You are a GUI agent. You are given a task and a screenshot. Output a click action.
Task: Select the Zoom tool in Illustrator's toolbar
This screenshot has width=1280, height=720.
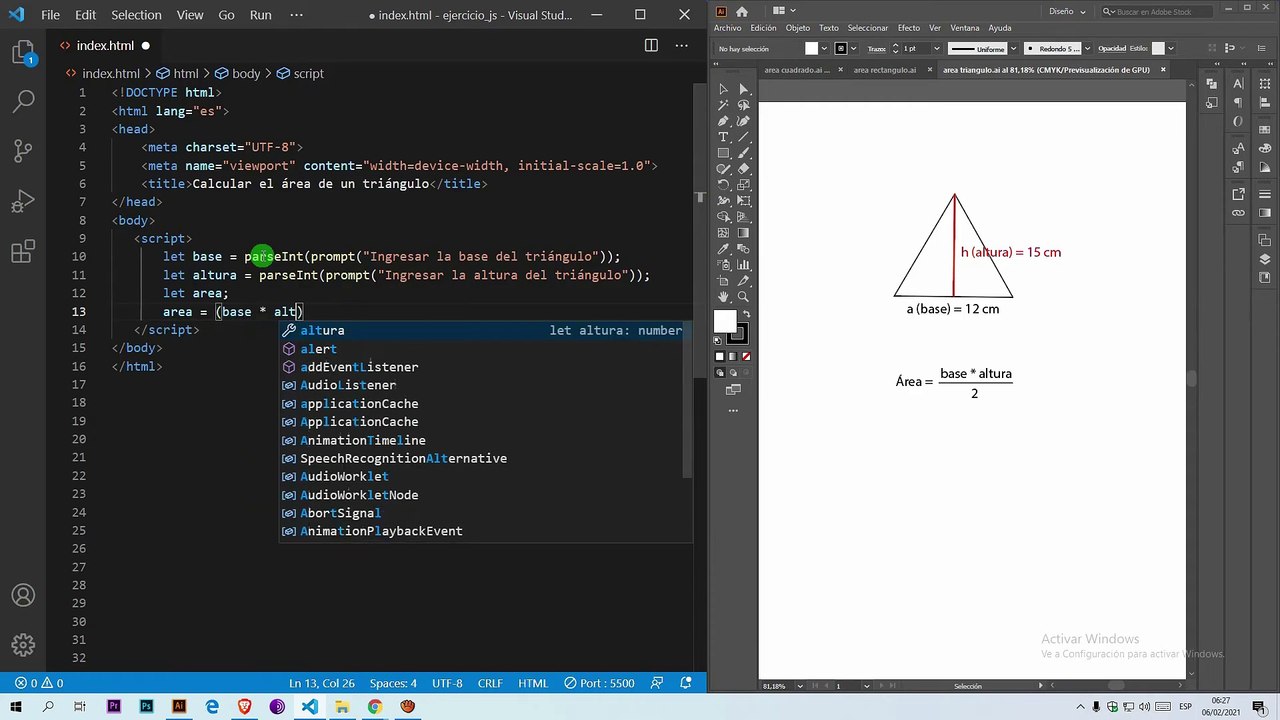click(743, 297)
